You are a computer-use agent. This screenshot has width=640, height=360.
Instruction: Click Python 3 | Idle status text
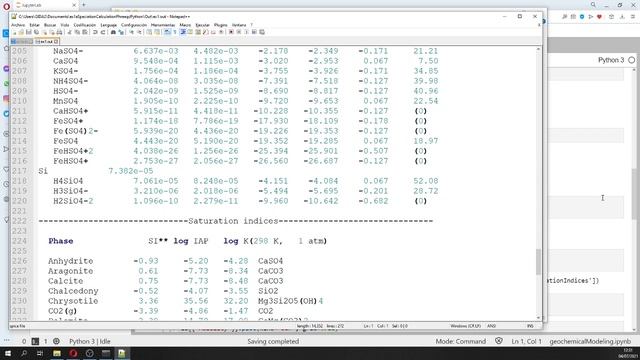[90, 341]
